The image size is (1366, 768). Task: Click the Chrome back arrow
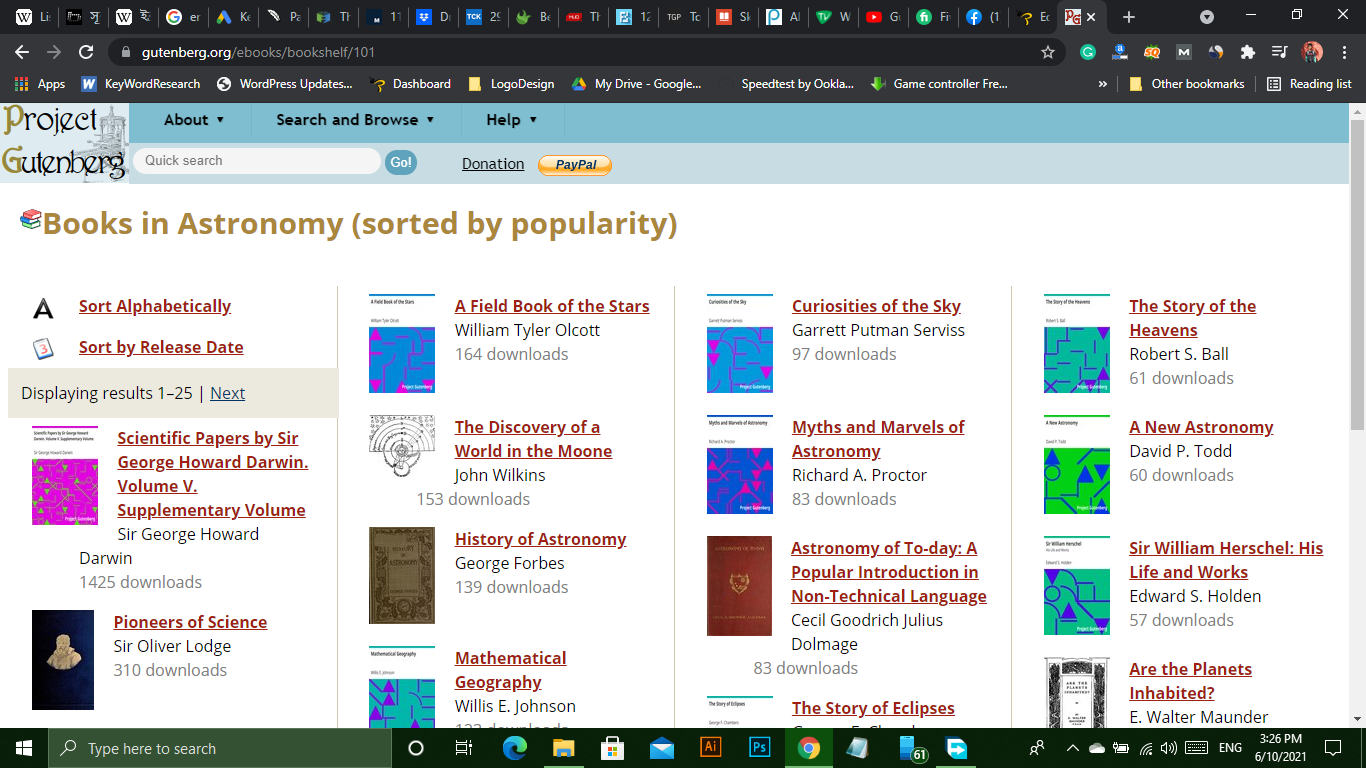click(x=22, y=52)
